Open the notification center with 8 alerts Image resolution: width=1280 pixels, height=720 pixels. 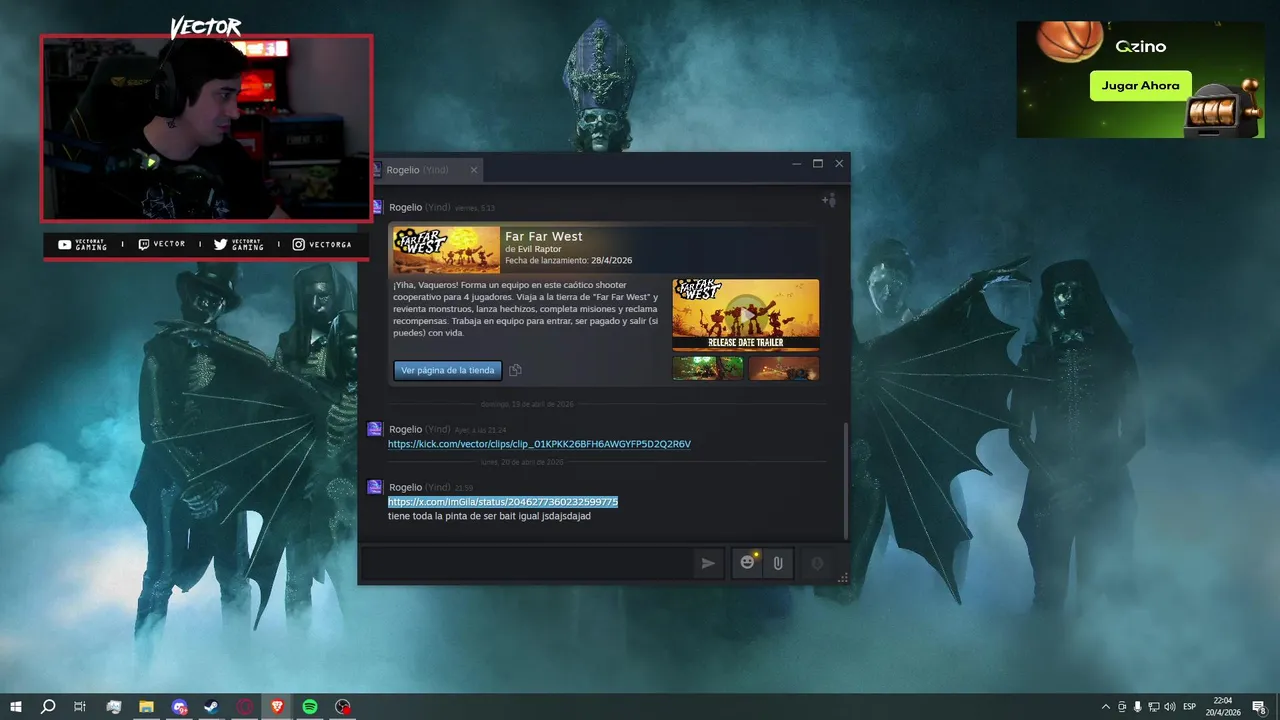[1259, 707]
